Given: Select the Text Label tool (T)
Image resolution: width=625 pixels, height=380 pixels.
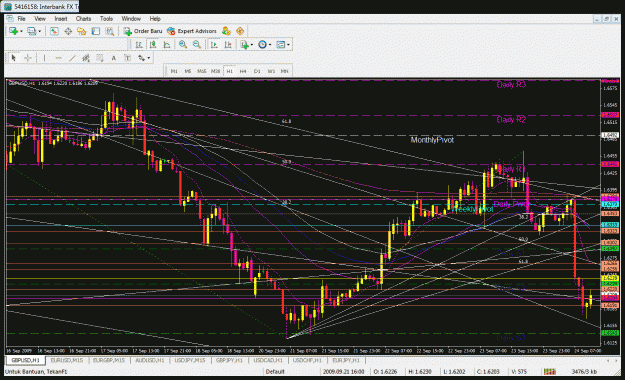Looking at the screenshot, I should 128,58.
